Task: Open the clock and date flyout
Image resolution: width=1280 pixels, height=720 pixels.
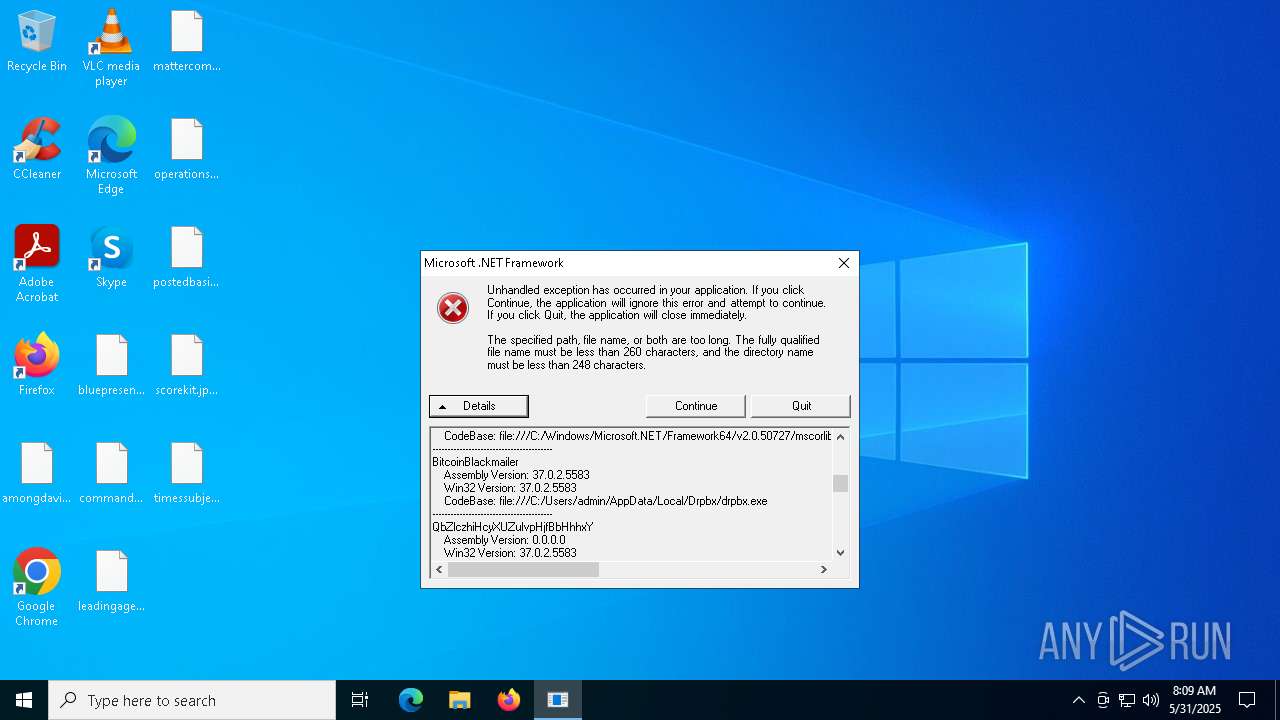Action: pyautogui.click(x=1194, y=700)
